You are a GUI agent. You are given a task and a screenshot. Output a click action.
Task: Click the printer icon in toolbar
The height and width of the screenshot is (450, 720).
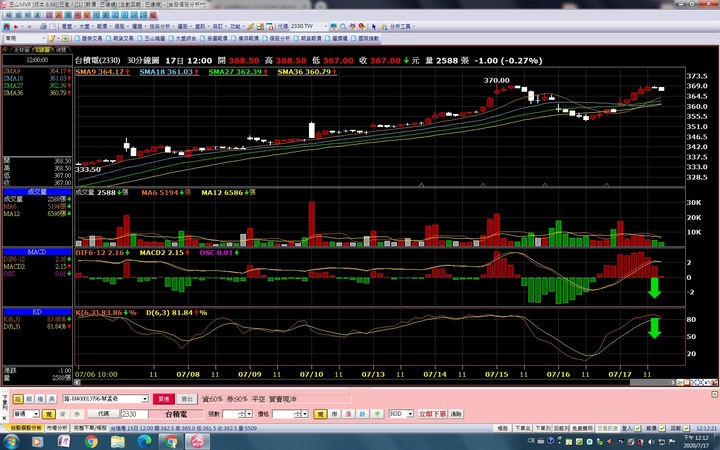click(x=43, y=27)
